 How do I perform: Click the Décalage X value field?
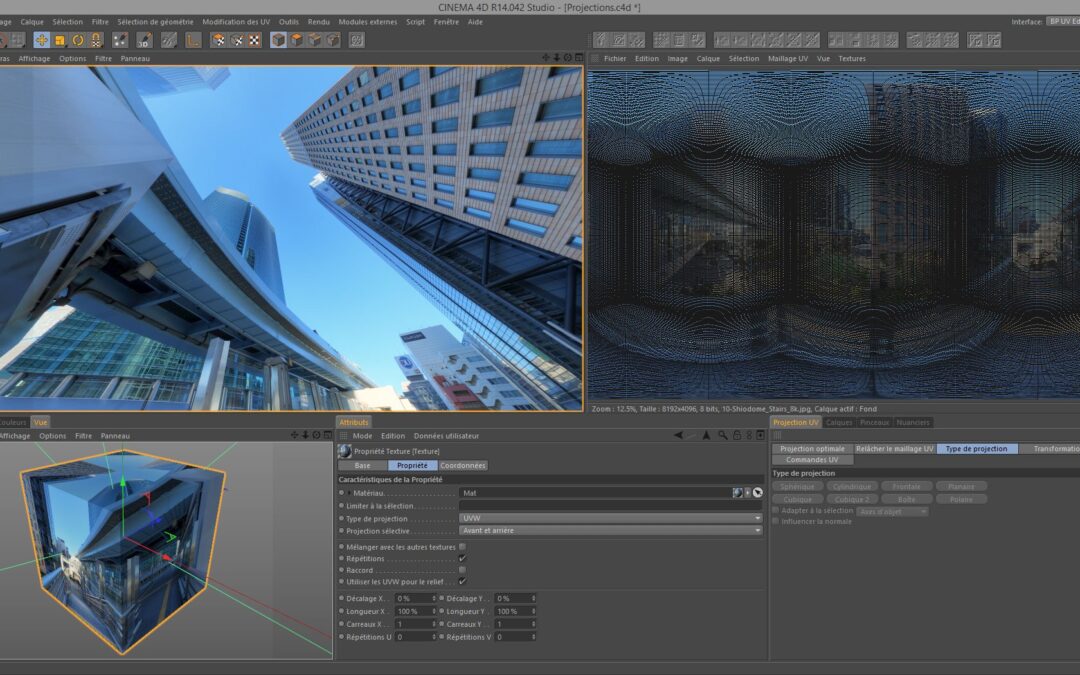point(412,598)
